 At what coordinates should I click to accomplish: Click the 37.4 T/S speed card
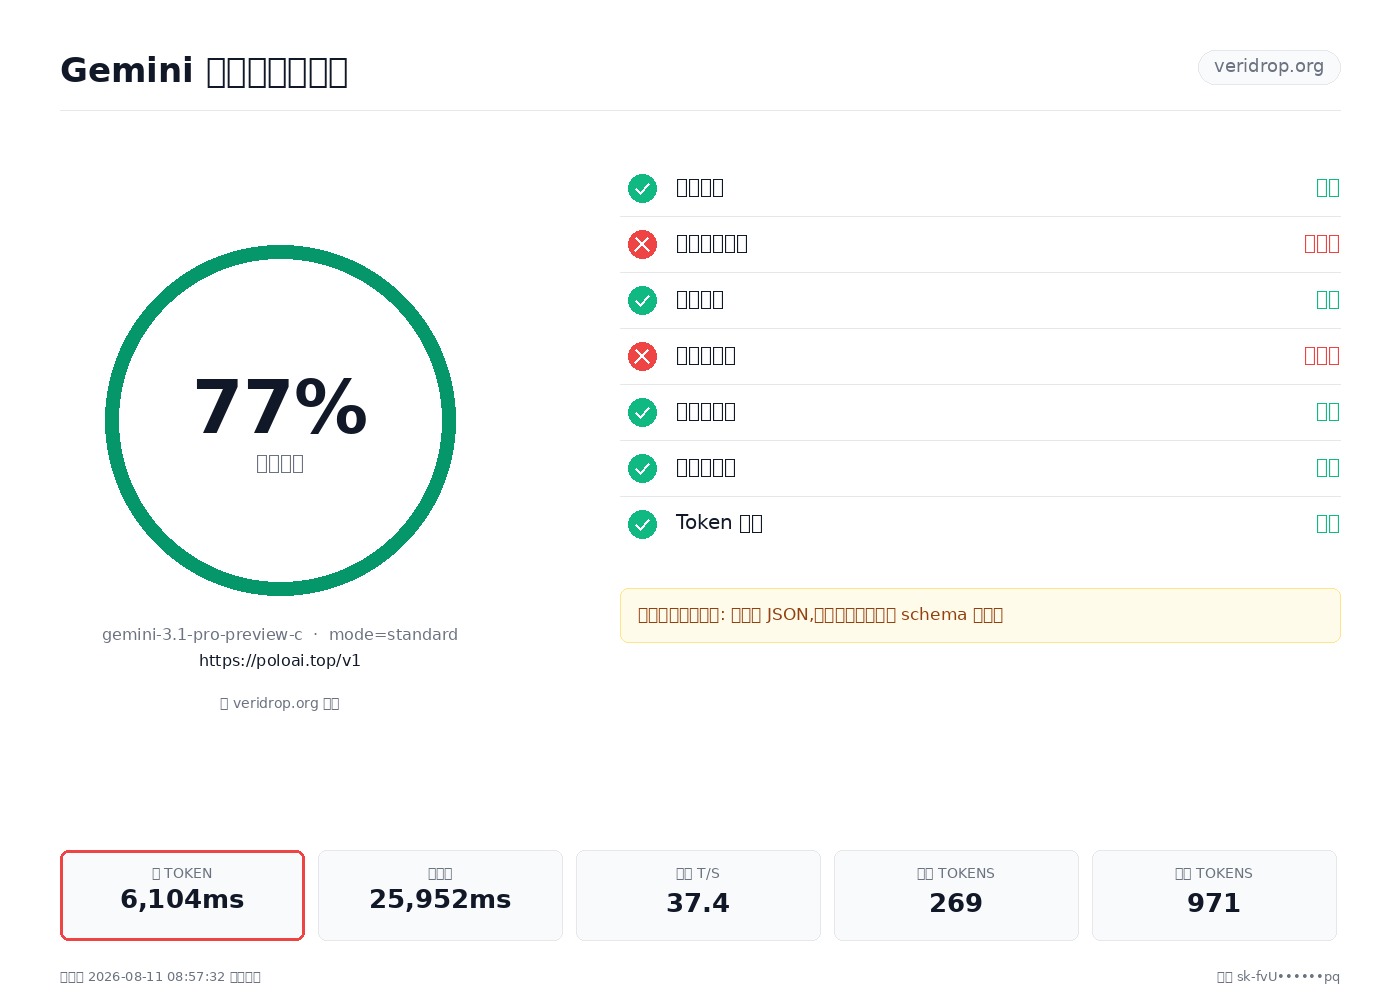pyautogui.click(x=698, y=895)
